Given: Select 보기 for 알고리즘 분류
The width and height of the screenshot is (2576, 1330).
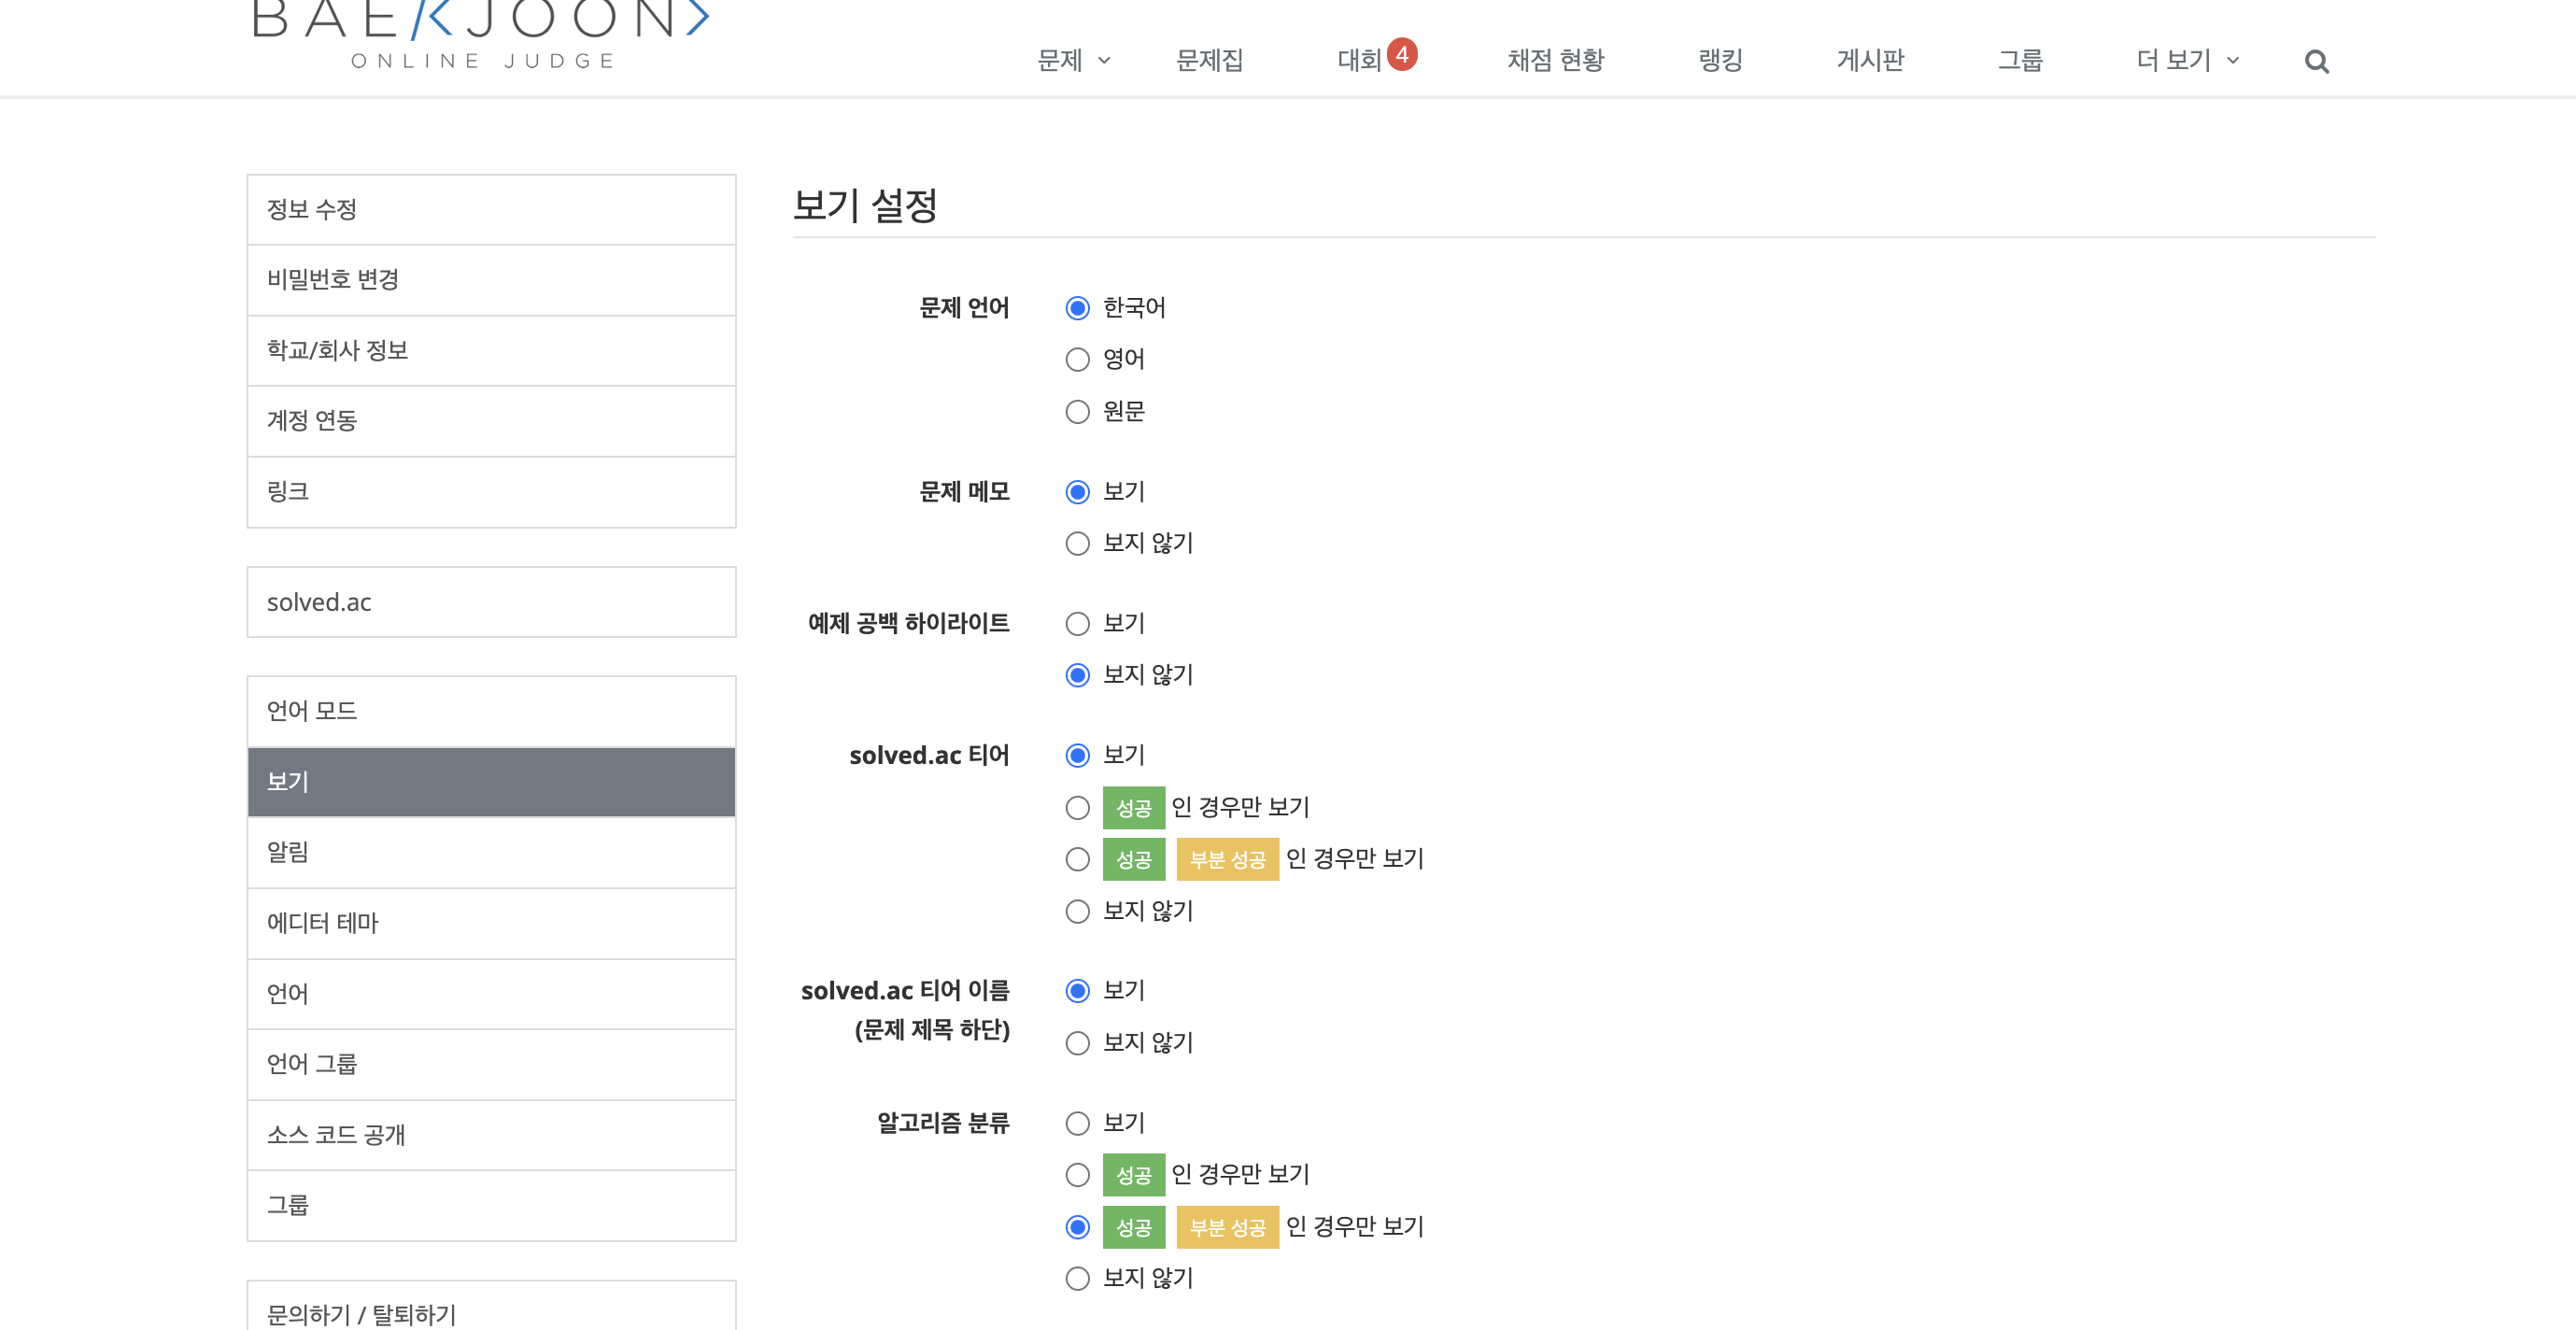Looking at the screenshot, I should coord(1077,1124).
